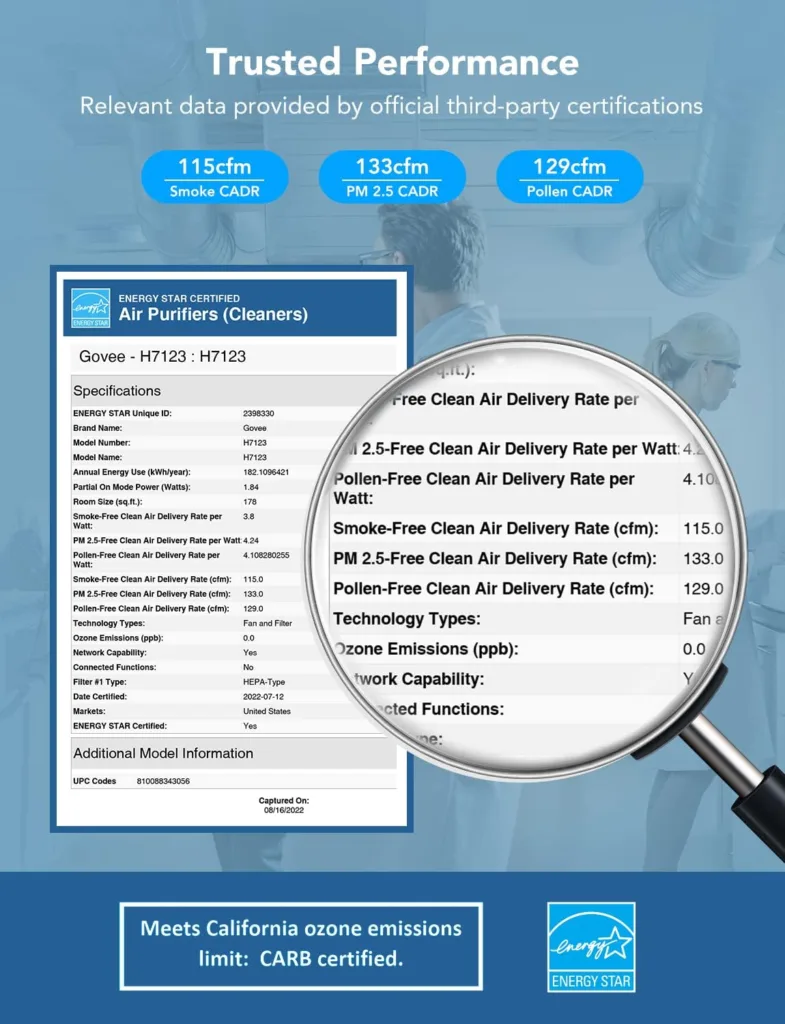Click the date value 2022-07-12

263,697
